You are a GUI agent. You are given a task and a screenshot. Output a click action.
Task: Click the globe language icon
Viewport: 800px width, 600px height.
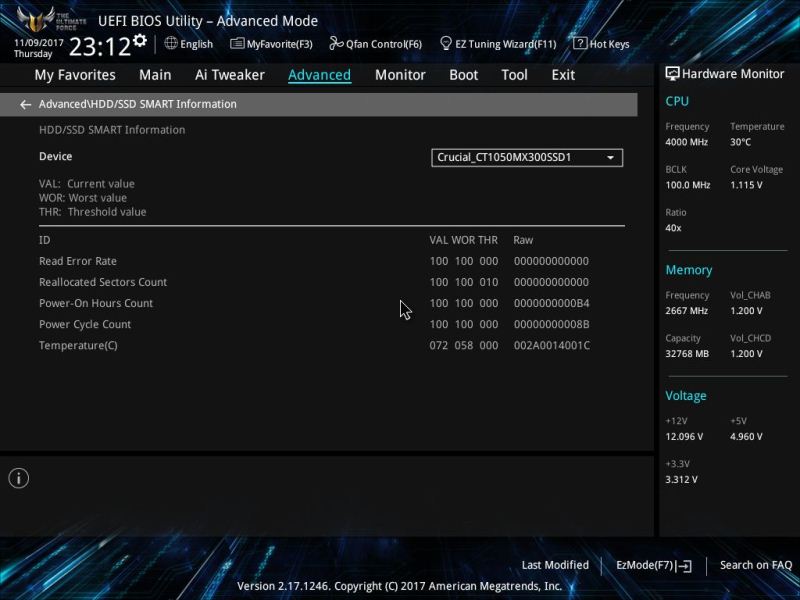tap(171, 43)
